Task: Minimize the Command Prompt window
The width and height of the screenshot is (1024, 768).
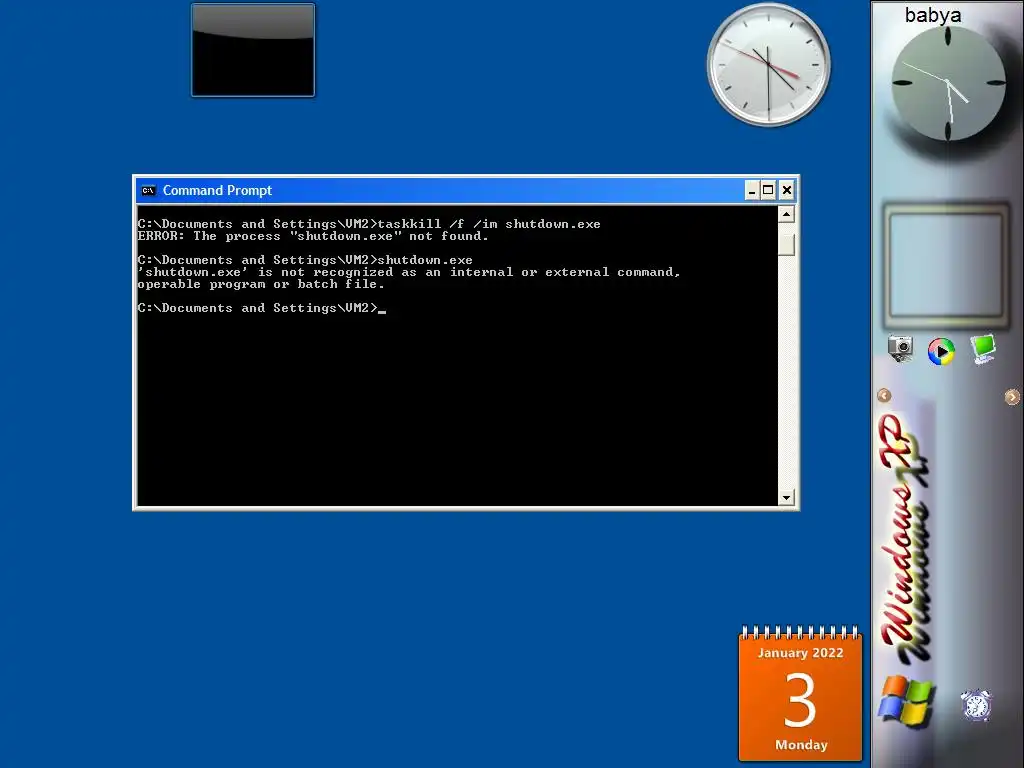Action: 752,190
